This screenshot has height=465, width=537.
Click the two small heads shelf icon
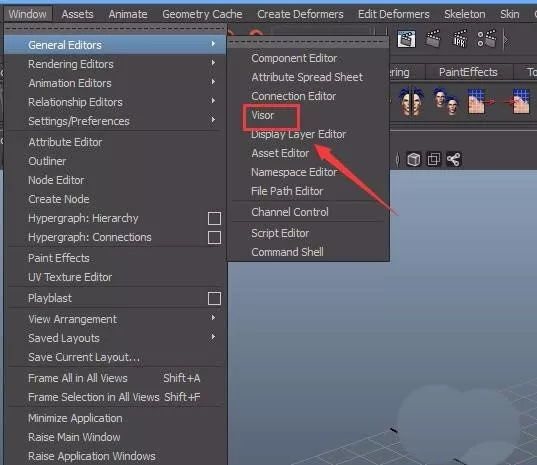446,101
